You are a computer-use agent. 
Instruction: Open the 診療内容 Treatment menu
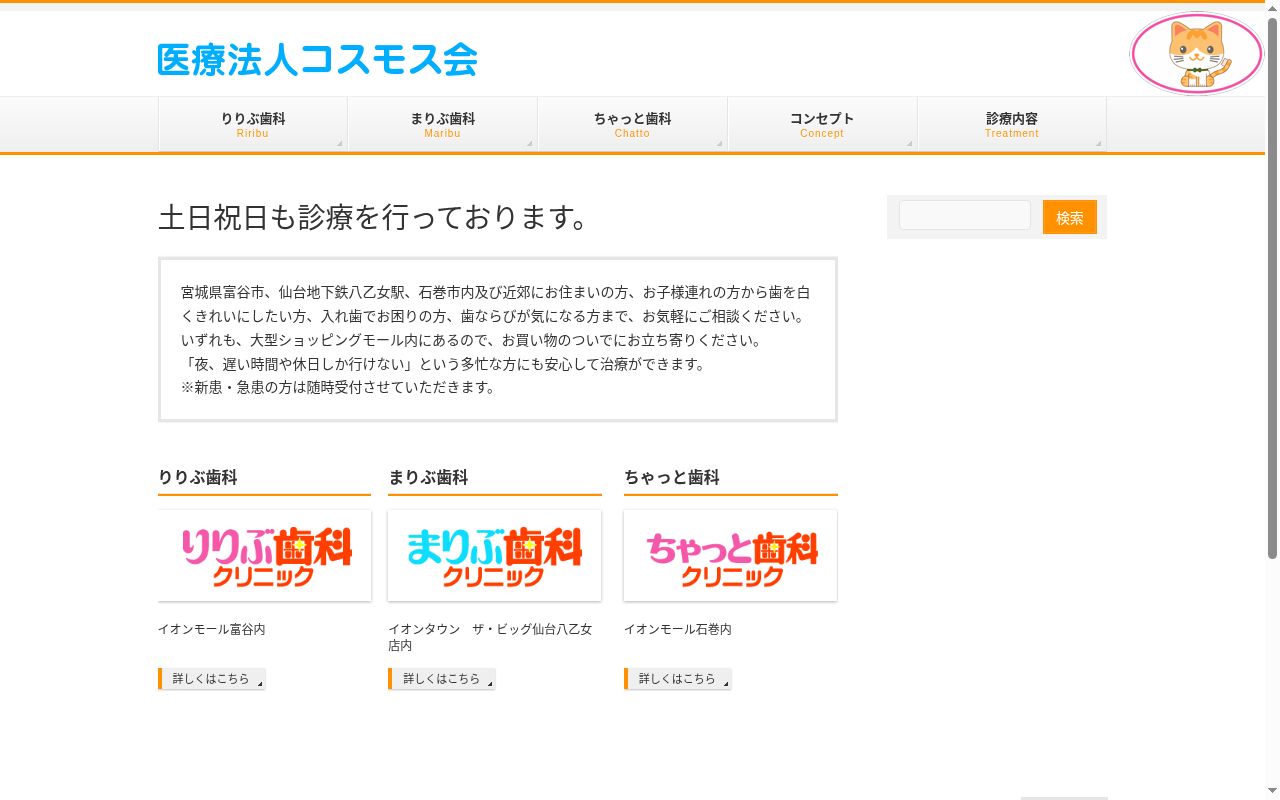(x=1011, y=125)
